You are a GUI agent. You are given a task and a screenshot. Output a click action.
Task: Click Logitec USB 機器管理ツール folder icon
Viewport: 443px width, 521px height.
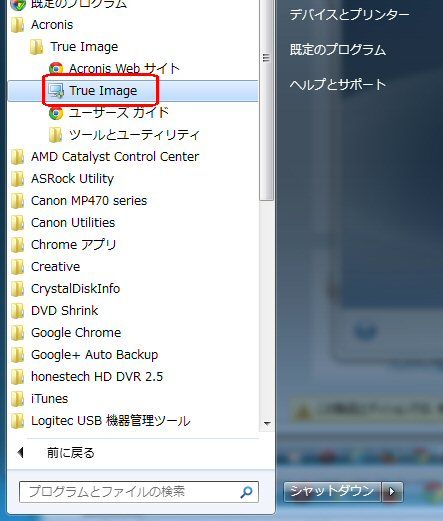[18, 421]
